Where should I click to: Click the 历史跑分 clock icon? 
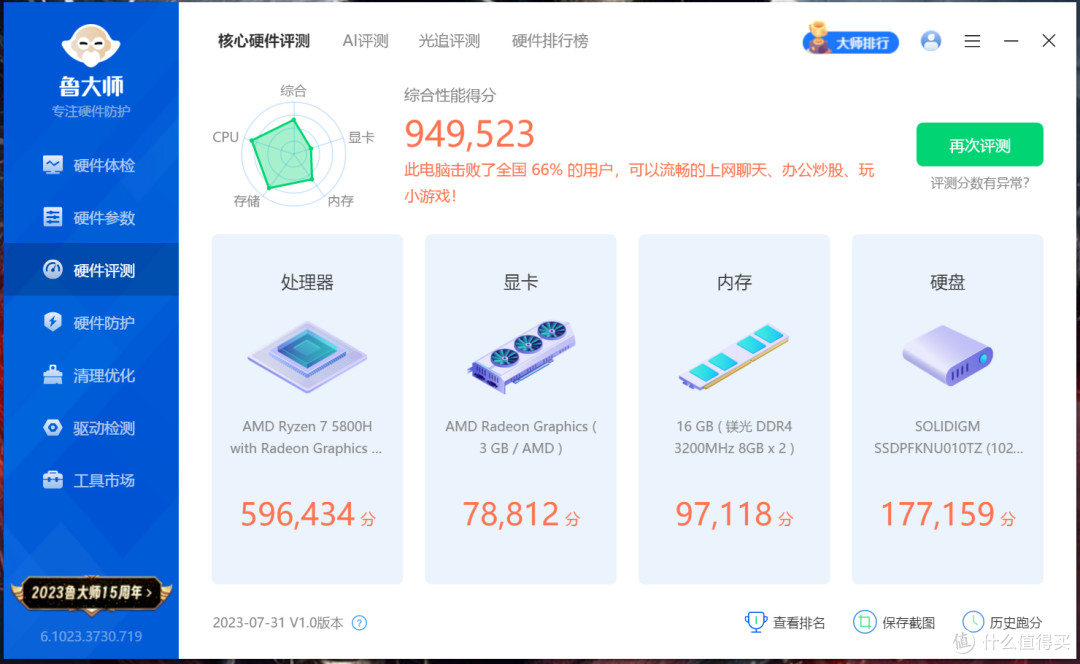(973, 622)
